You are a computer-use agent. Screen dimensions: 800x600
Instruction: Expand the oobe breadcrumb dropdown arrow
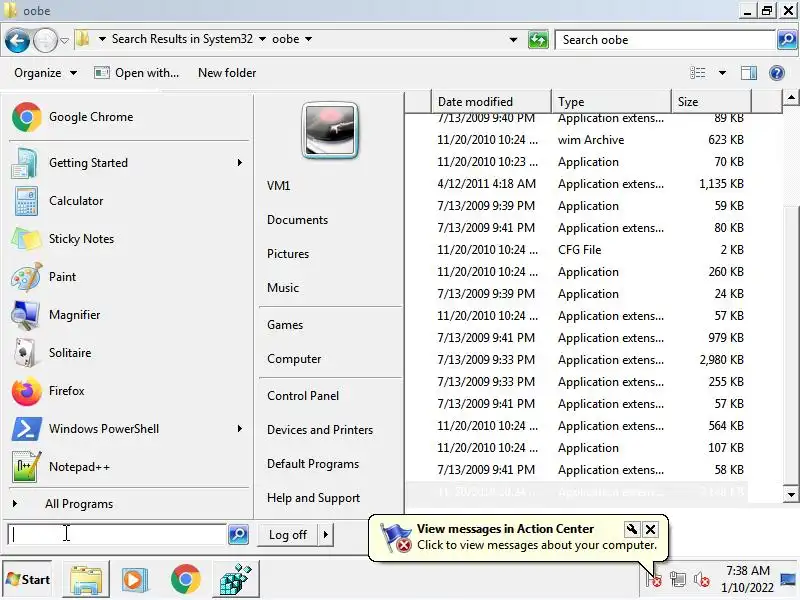point(309,39)
